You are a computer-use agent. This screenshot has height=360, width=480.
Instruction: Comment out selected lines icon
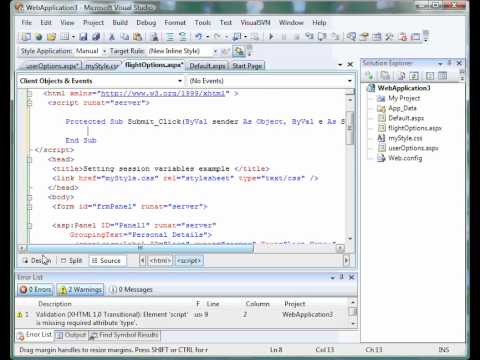(x=170, y=37)
